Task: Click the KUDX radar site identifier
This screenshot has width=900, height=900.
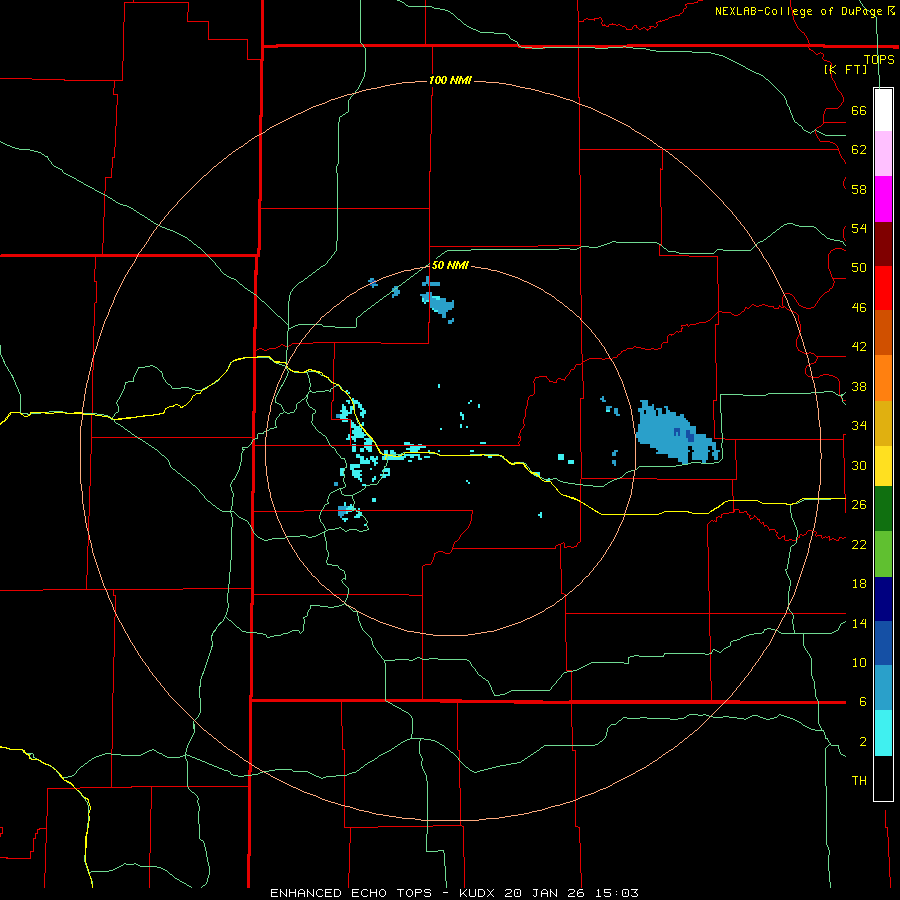Action: 479,893
